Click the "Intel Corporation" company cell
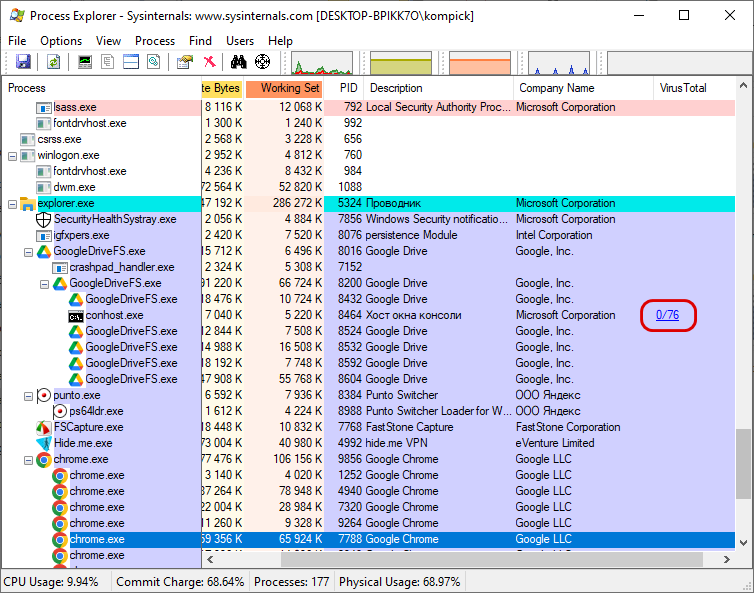Viewport: 754px width, 593px height. pos(554,235)
